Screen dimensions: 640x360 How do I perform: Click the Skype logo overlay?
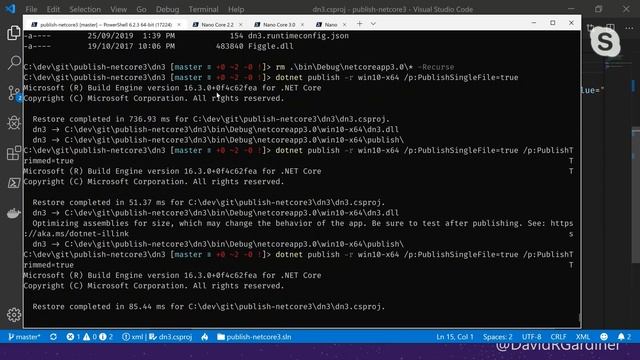605,42
